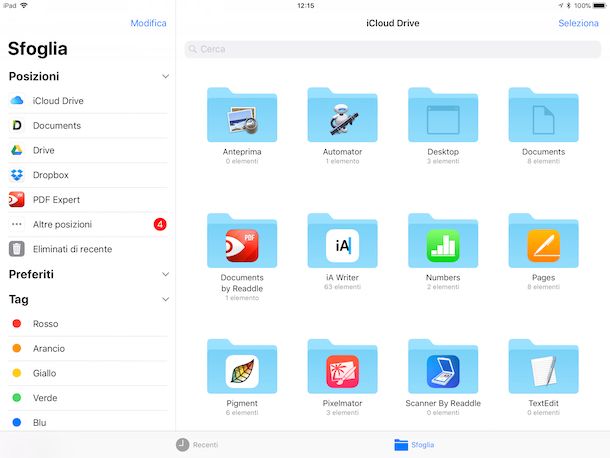Screen dimensions: 610x458
Task: Open the iA Writer folder
Action: pos(342,240)
